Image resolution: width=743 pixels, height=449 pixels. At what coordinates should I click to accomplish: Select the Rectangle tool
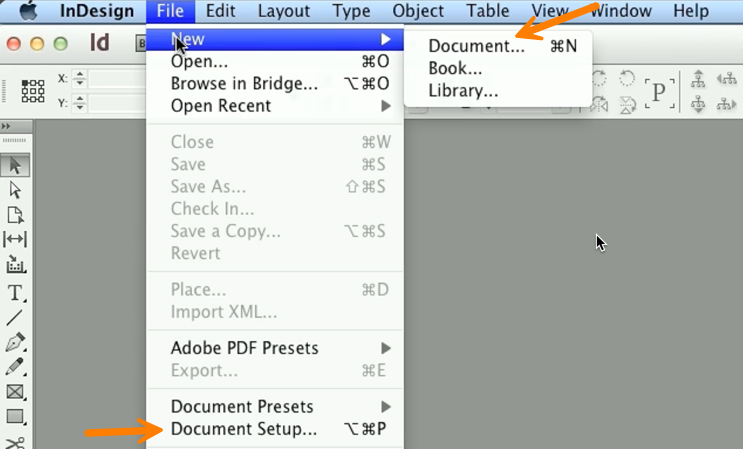15,416
